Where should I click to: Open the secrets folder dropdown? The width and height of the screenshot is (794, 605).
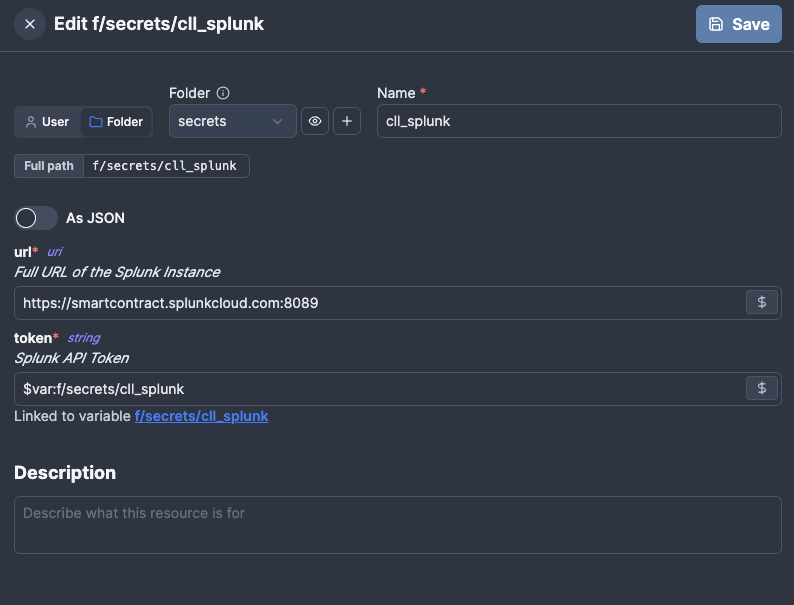232,121
